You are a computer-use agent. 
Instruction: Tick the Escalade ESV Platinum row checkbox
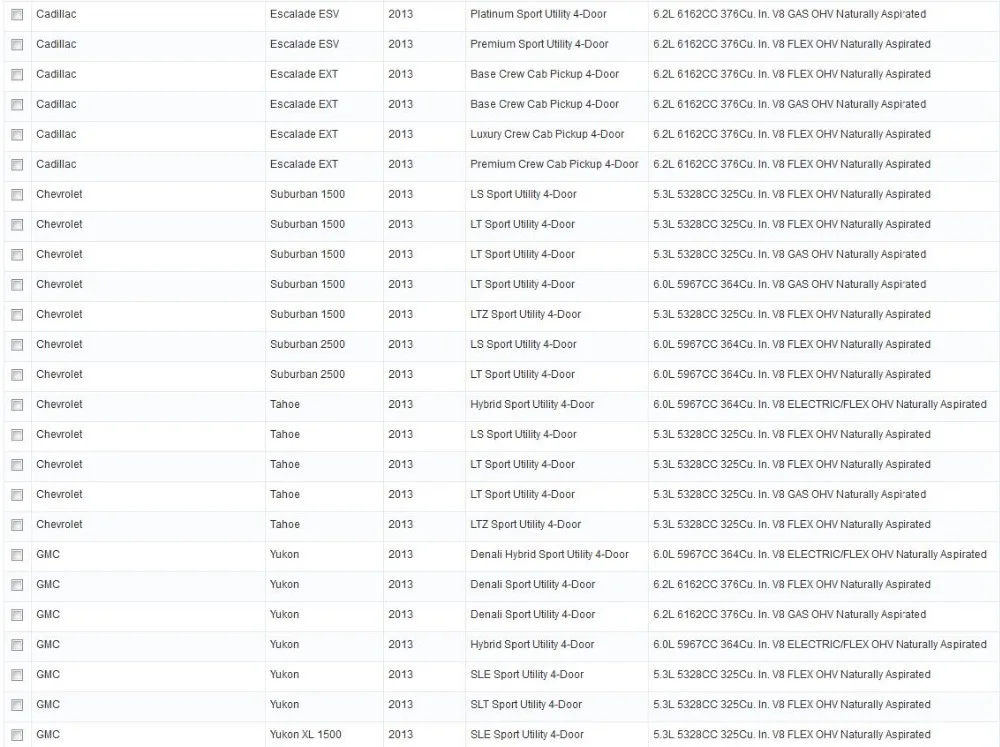[x=17, y=15]
